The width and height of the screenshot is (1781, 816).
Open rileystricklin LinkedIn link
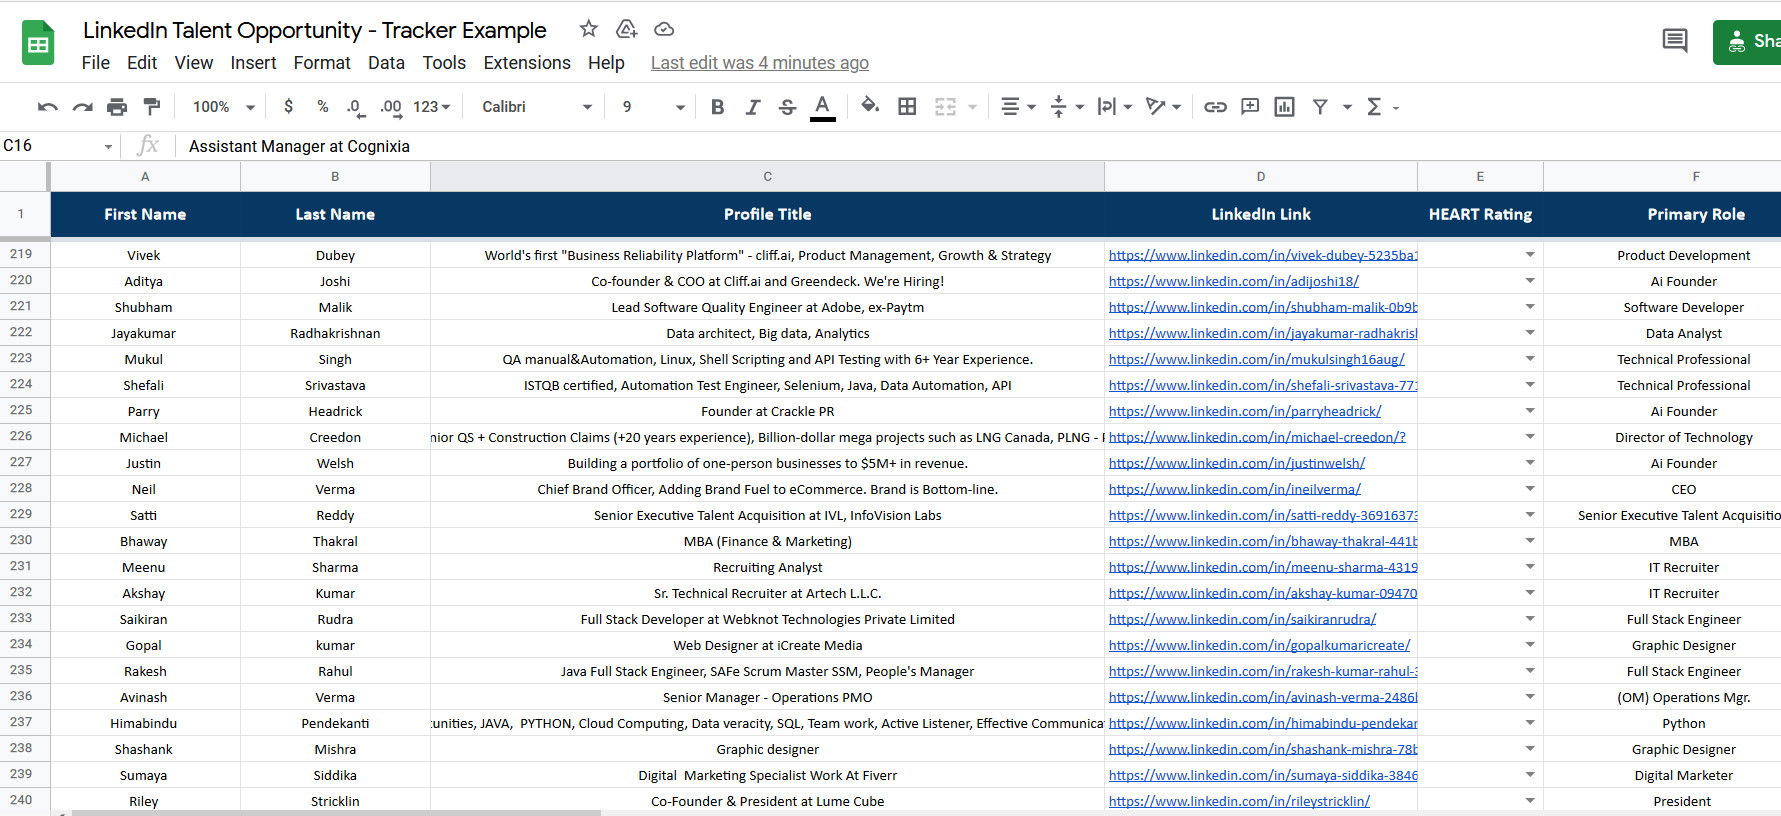point(1239,801)
